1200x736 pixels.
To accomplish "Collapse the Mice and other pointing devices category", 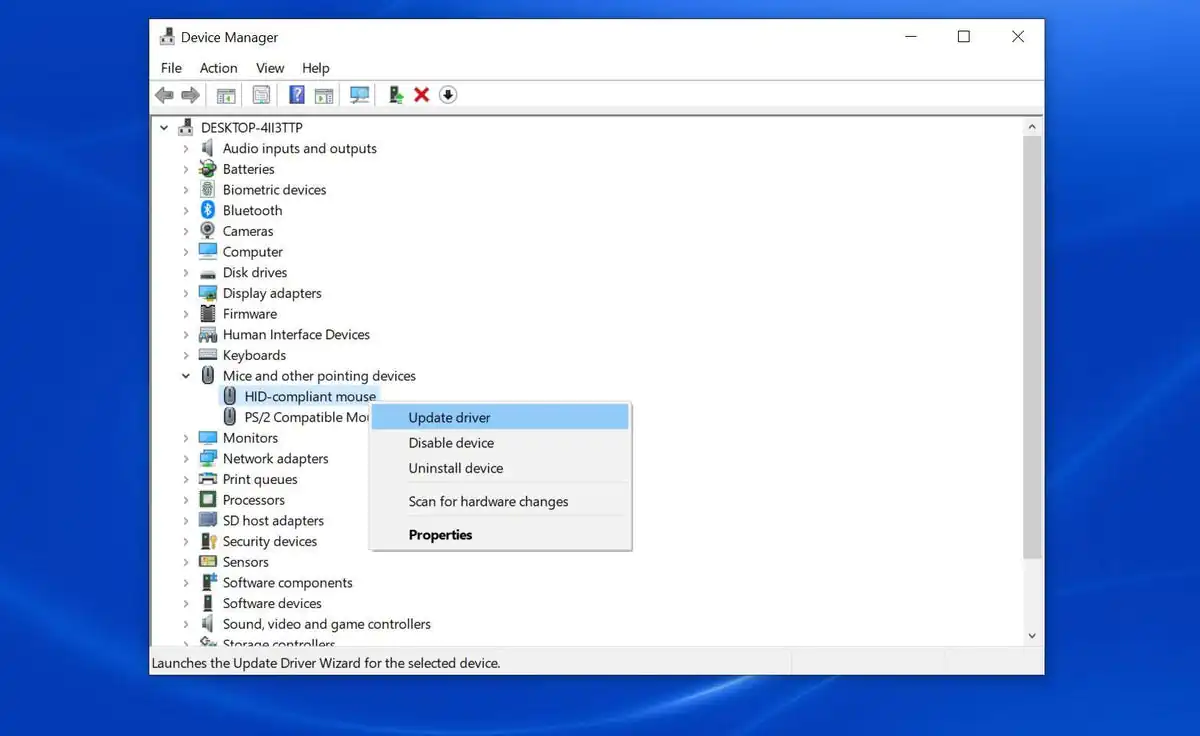I will coord(186,375).
